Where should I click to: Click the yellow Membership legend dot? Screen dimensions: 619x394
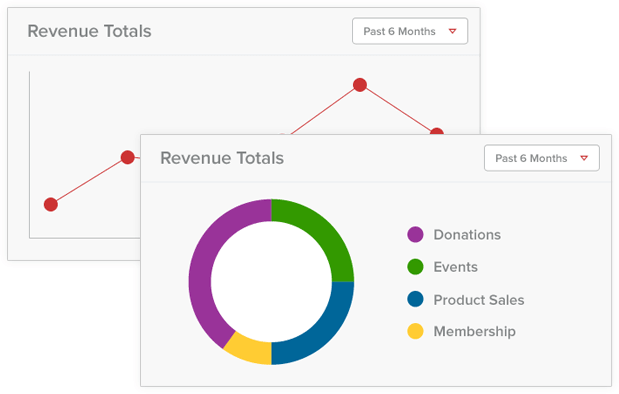[415, 331]
